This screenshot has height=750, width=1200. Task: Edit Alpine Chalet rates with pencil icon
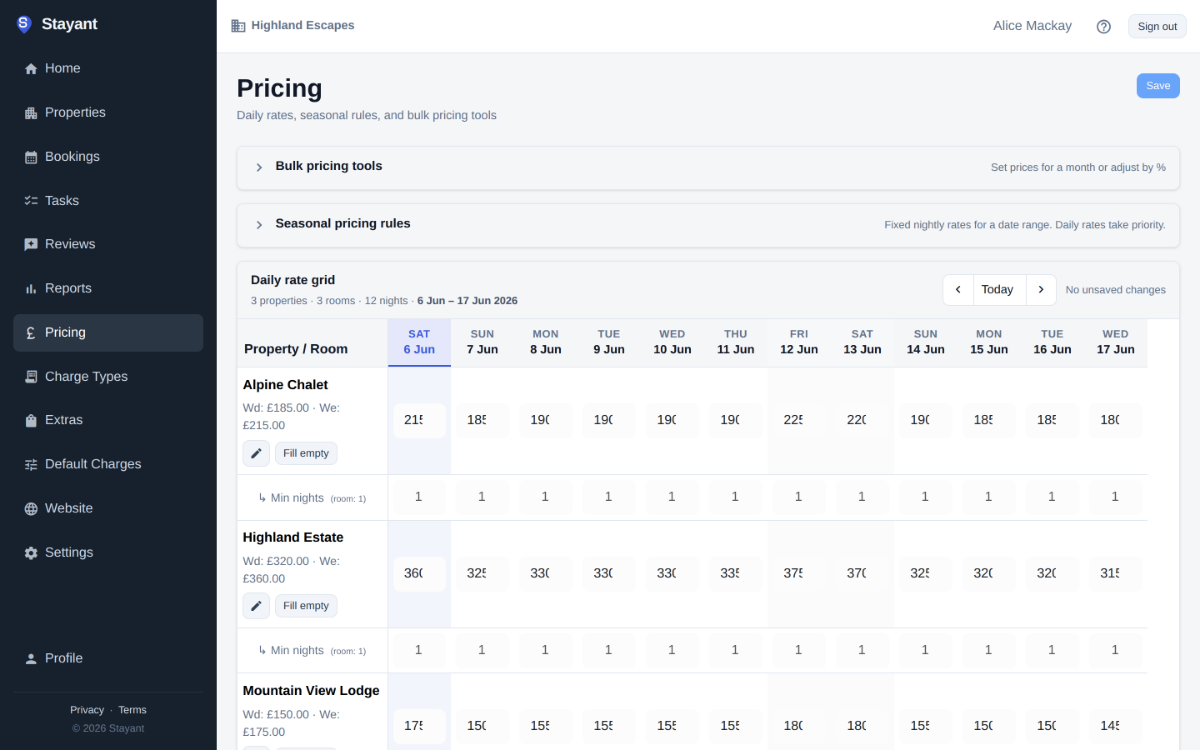[x=256, y=454]
